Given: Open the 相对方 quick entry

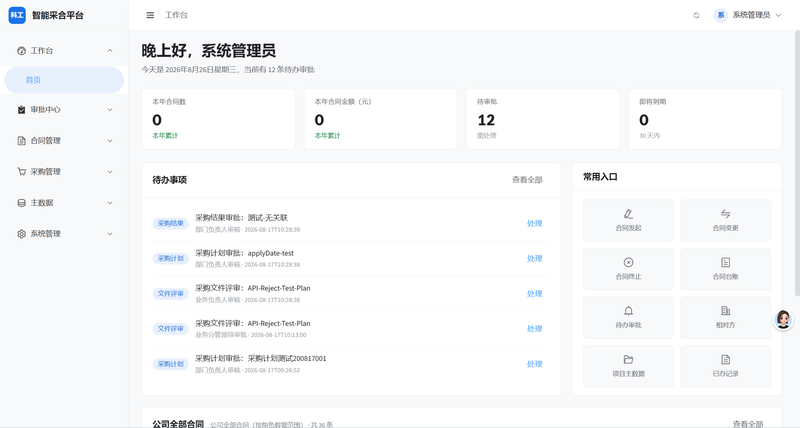Looking at the screenshot, I should [x=725, y=317].
